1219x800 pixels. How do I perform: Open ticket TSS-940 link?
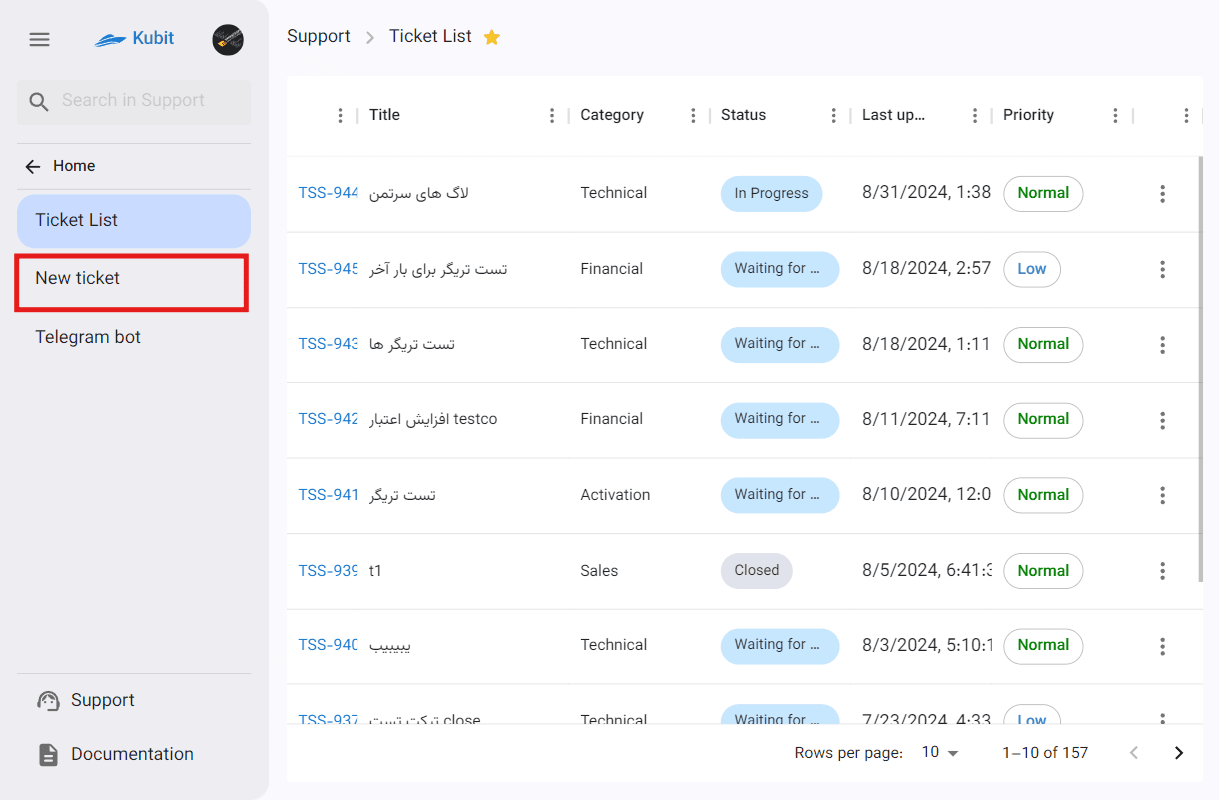click(329, 646)
